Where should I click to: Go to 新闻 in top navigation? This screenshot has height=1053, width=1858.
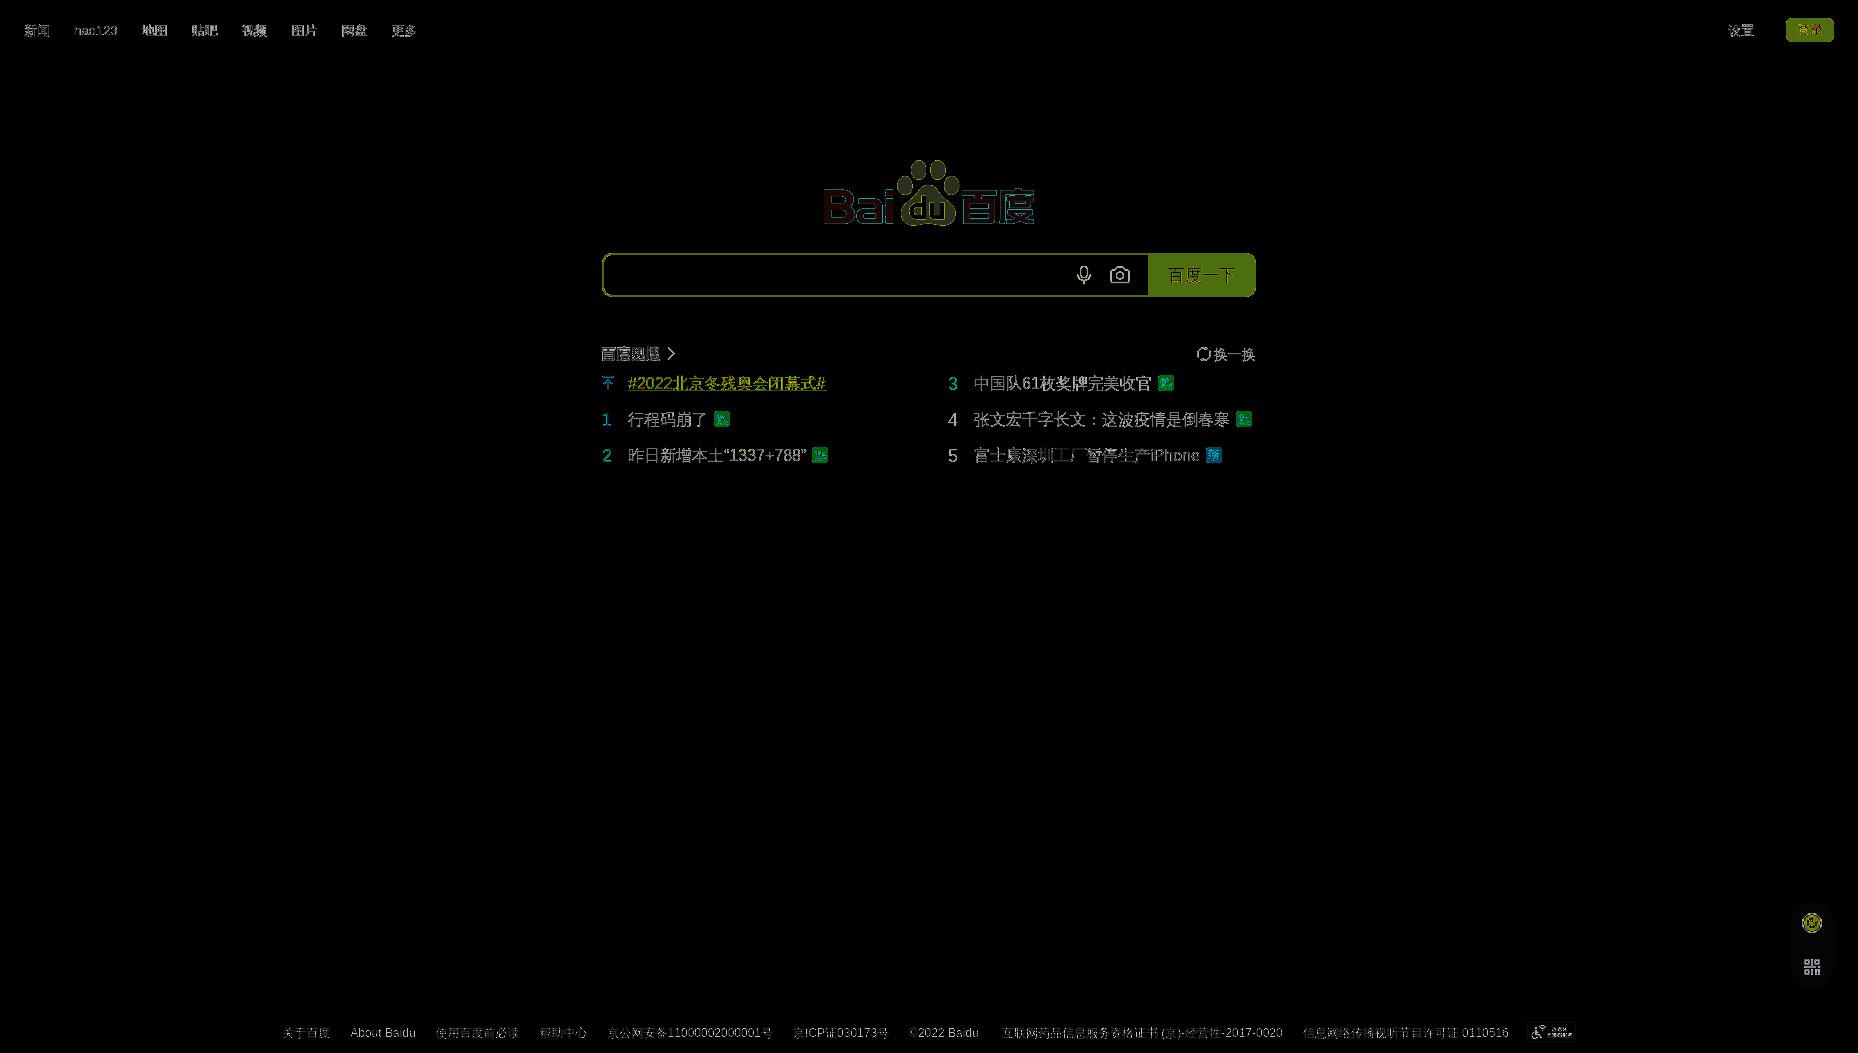(x=37, y=31)
